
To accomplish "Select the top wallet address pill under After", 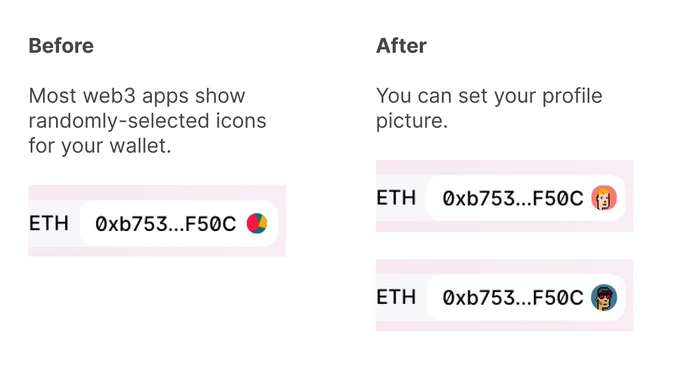I will point(526,198).
